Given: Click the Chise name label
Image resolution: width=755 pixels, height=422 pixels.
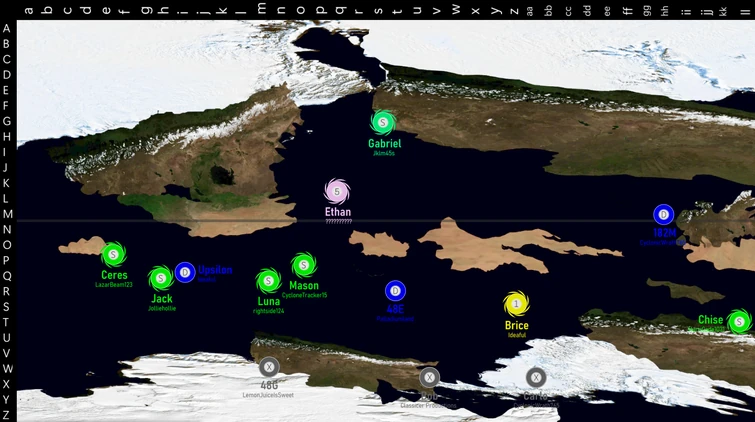Looking at the screenshot, I should click(711, 320).
